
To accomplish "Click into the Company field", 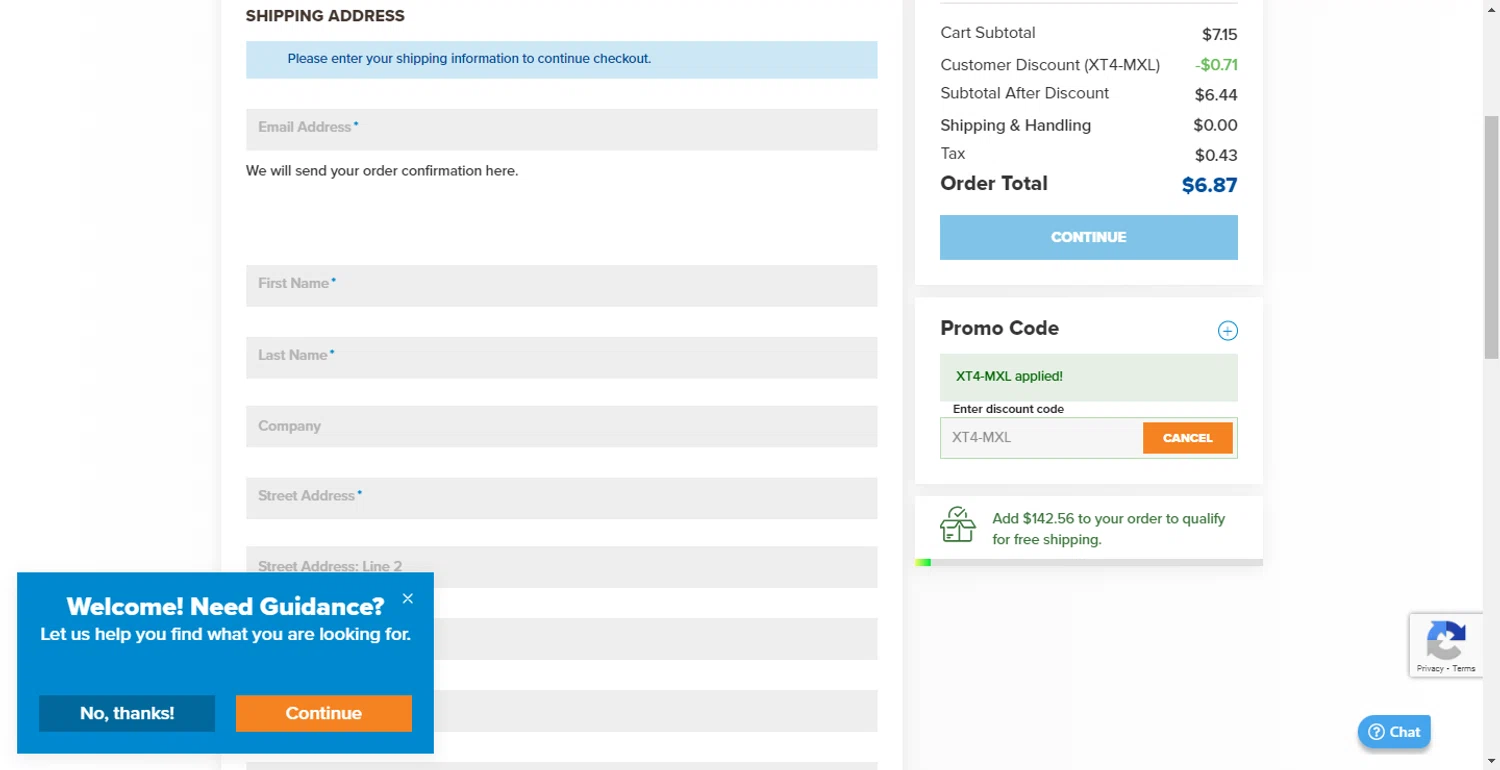I will [562, 426].
